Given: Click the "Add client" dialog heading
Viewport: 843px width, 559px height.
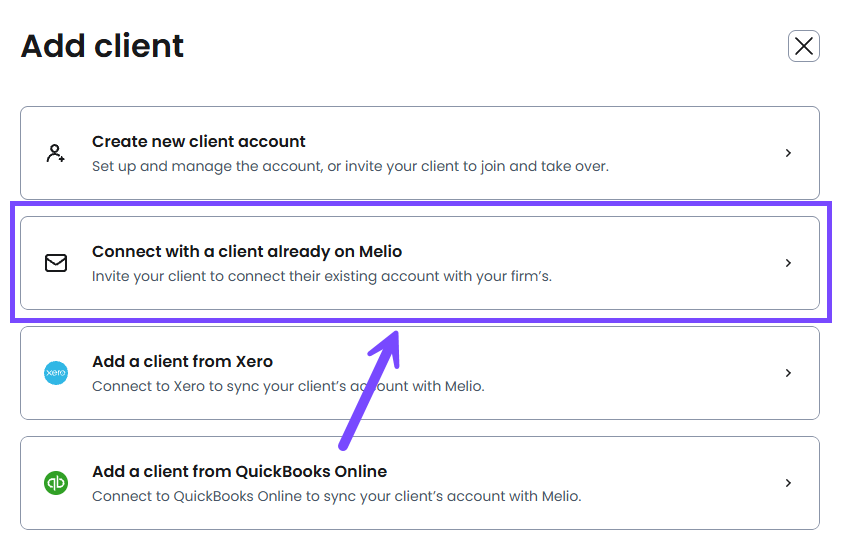Looking at the screenshot, I should click(102, 46).
